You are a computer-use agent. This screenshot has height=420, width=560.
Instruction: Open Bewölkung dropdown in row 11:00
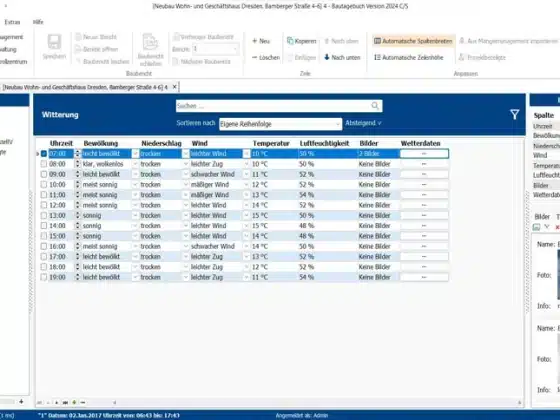(135, 195)
